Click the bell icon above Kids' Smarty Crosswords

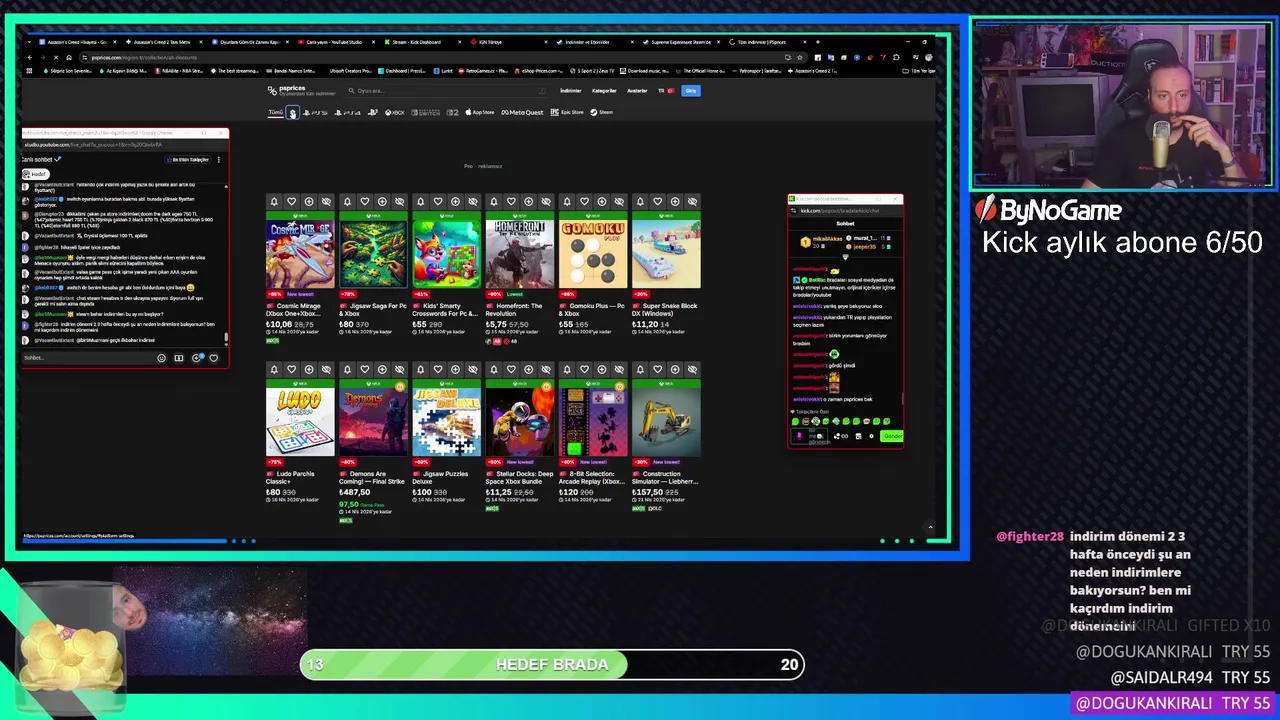[420, 202]
